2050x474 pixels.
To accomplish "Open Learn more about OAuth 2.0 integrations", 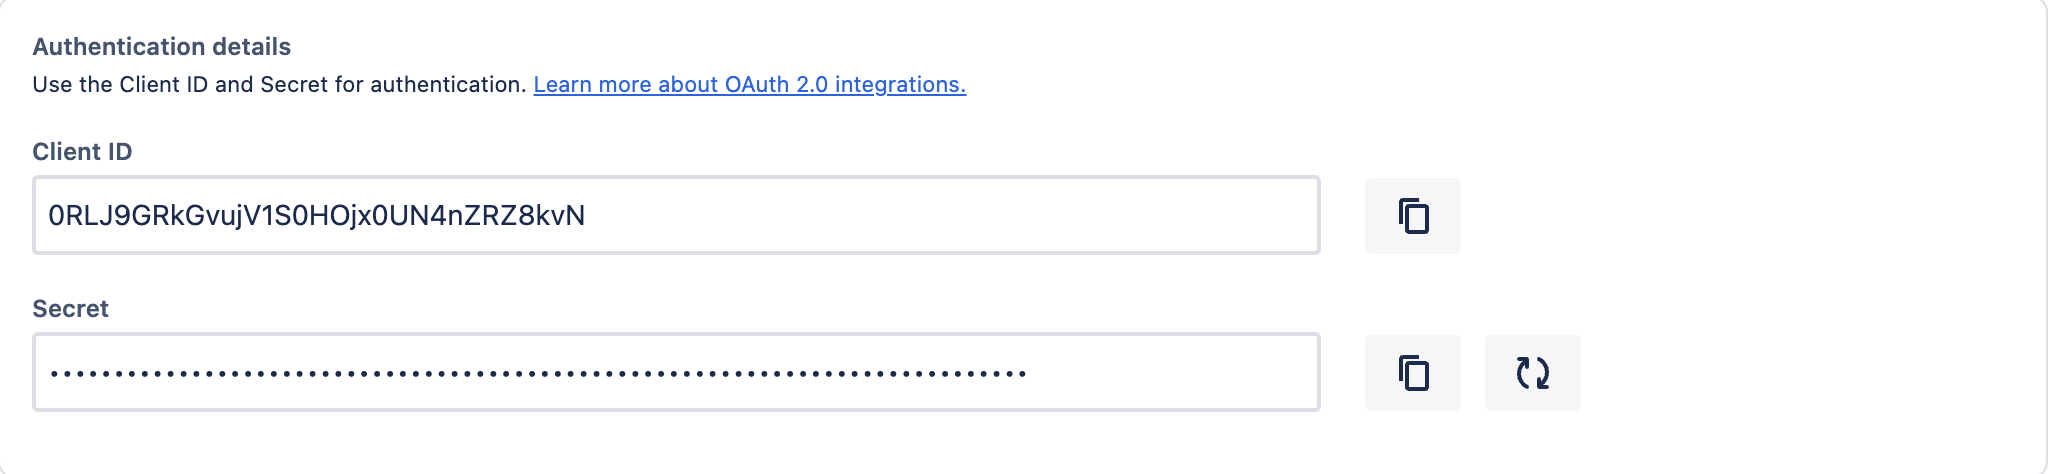I will point(749,85).
